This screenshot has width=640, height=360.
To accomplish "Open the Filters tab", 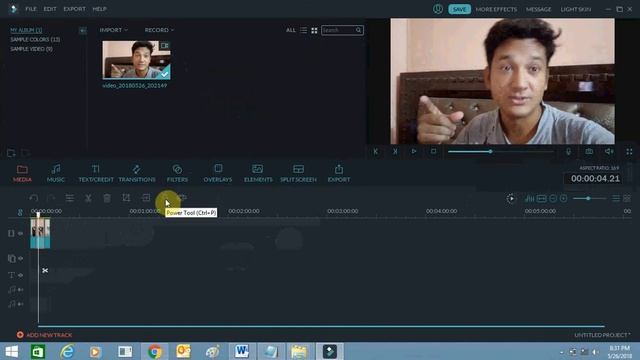I will coord(177,173).
